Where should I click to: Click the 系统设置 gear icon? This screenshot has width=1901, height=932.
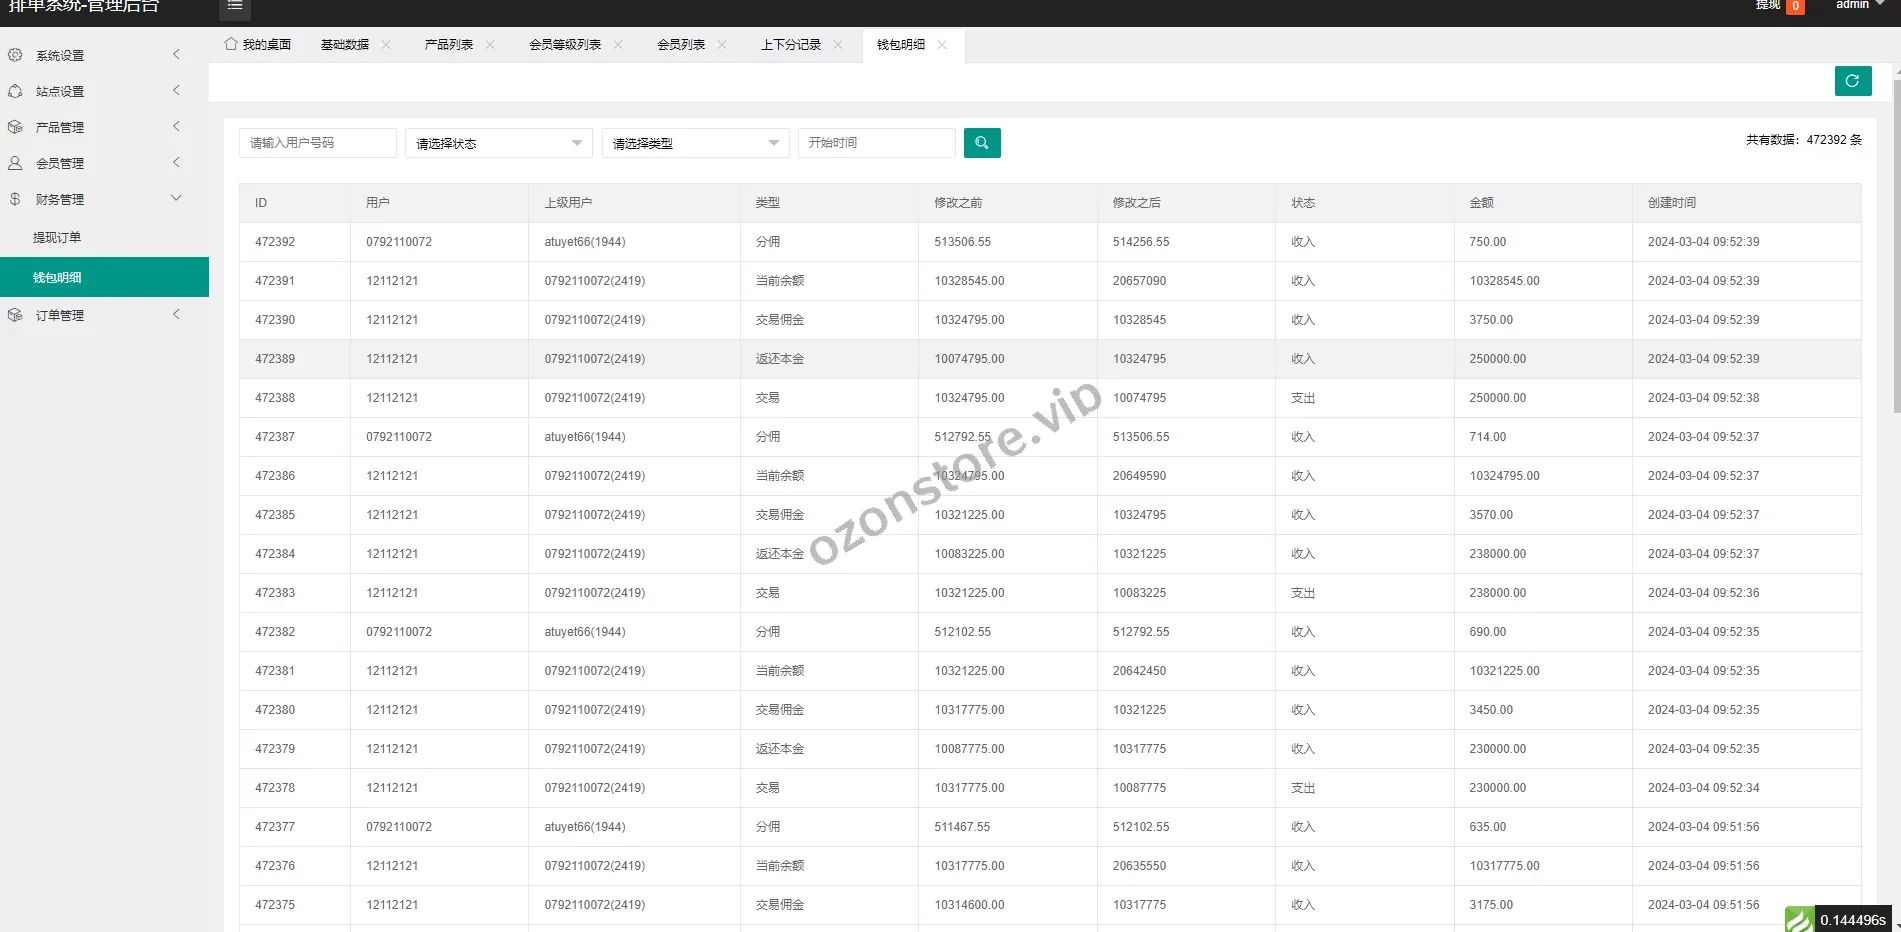coord(15,55)
